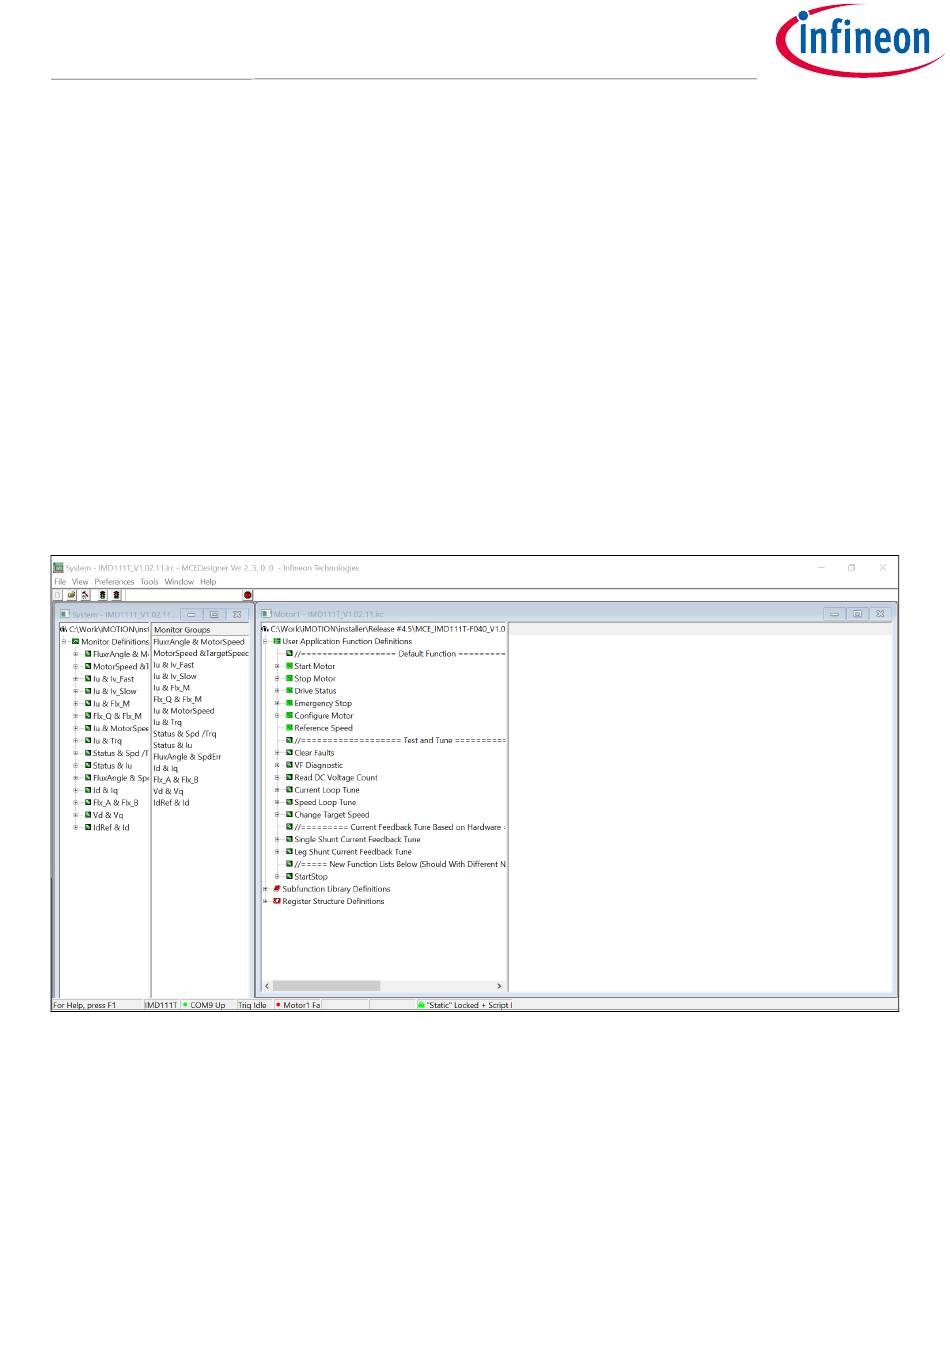The width and height of the screenshot is (950, 1360).
Task: Expand Leg Shunt Current Feedback Tune node
Action: 277,852
